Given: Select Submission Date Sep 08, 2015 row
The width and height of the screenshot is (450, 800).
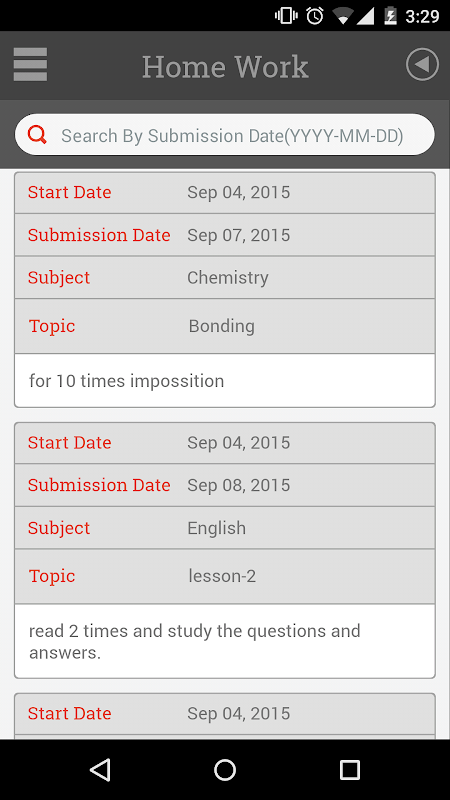Looking at the screenshot, I should click(x=225, y=485).
